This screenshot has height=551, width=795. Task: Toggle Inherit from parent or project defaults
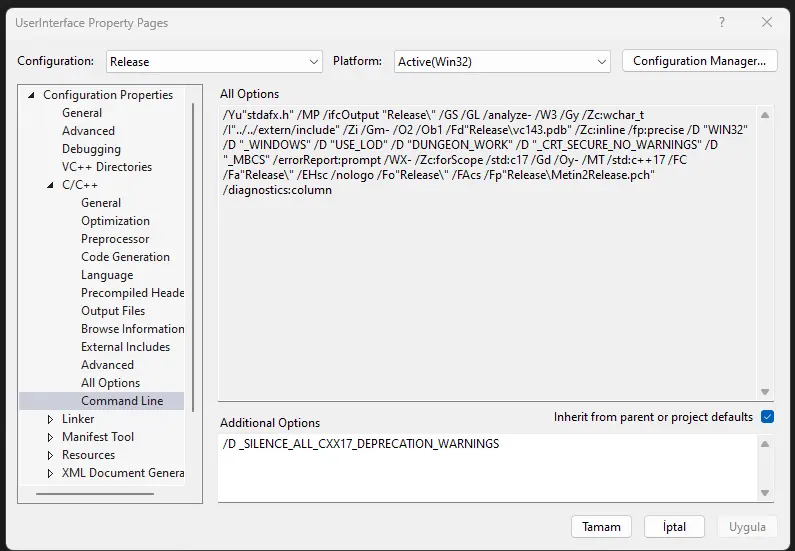click(x=767, y=417)
